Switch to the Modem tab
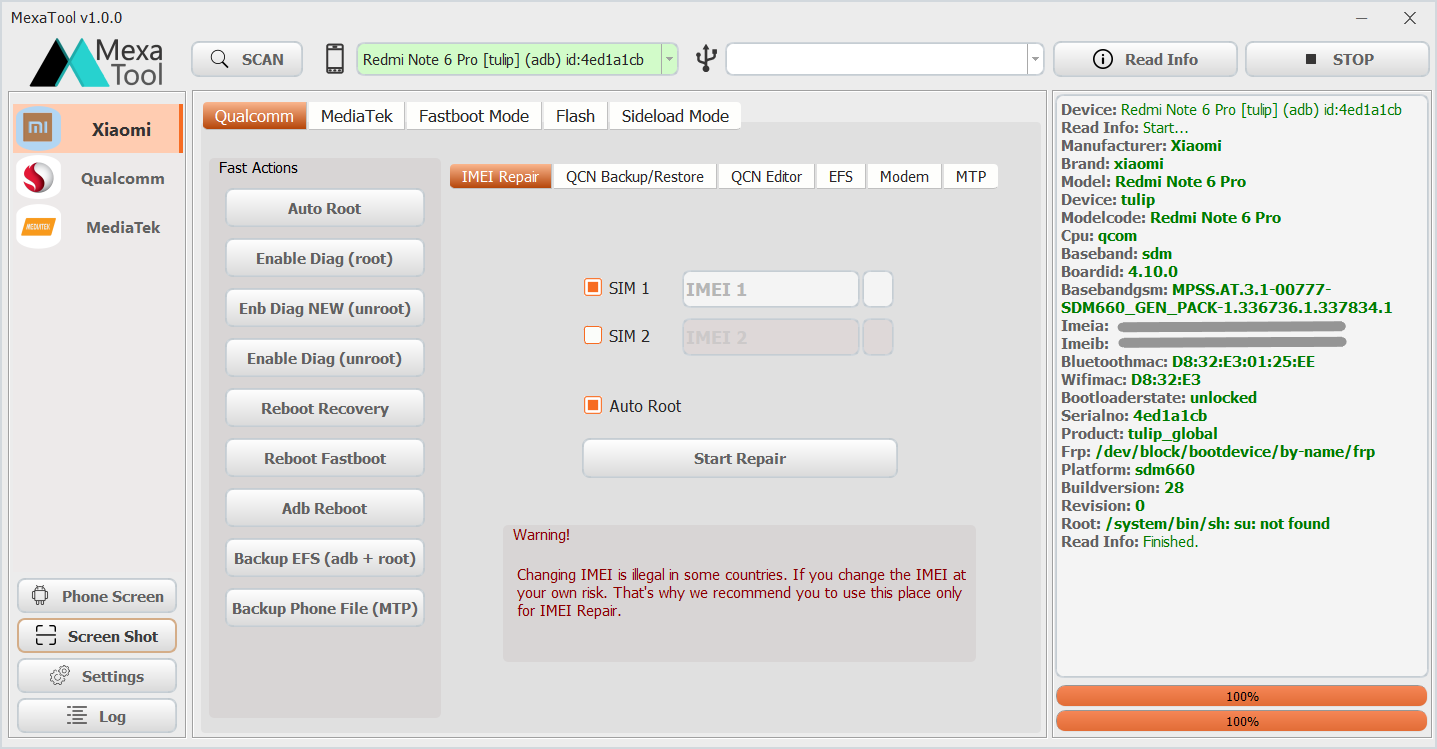 (x=904, y=177)
